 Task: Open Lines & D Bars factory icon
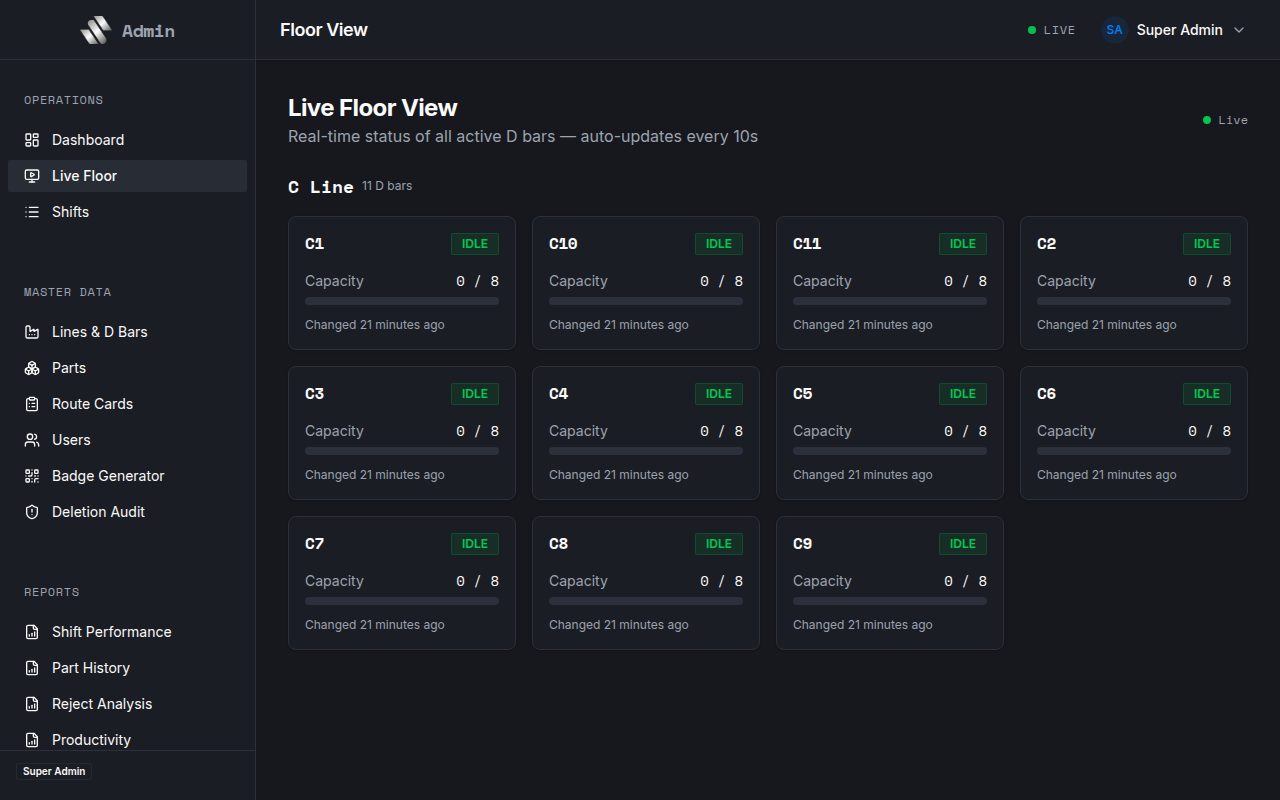pos(32,332)
